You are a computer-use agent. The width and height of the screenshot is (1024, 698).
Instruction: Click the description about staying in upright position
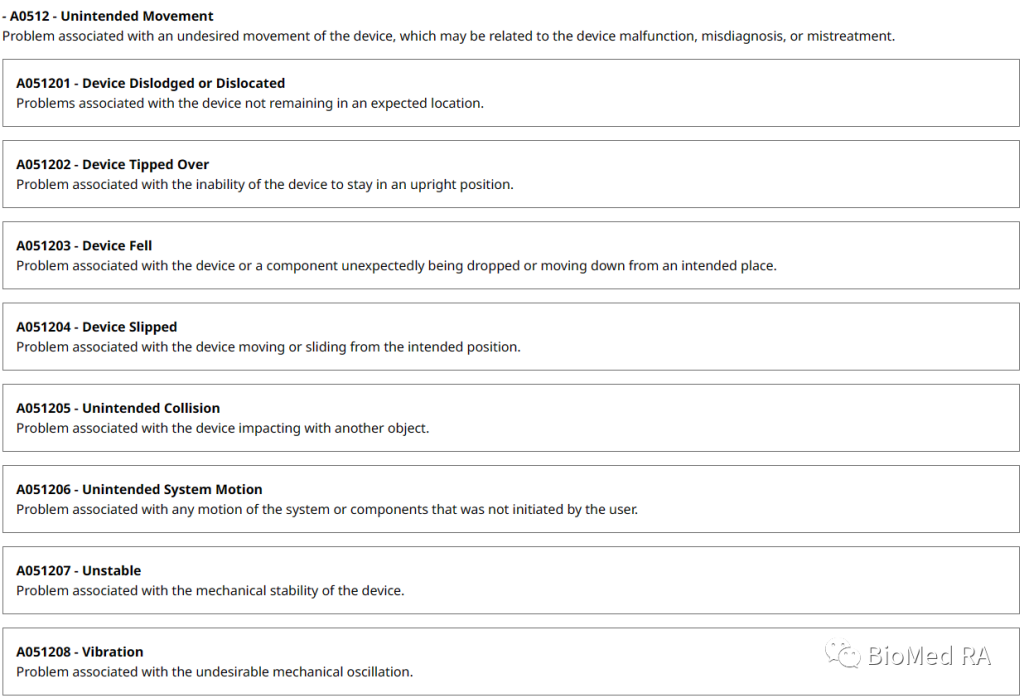click(x=264, y=184)
